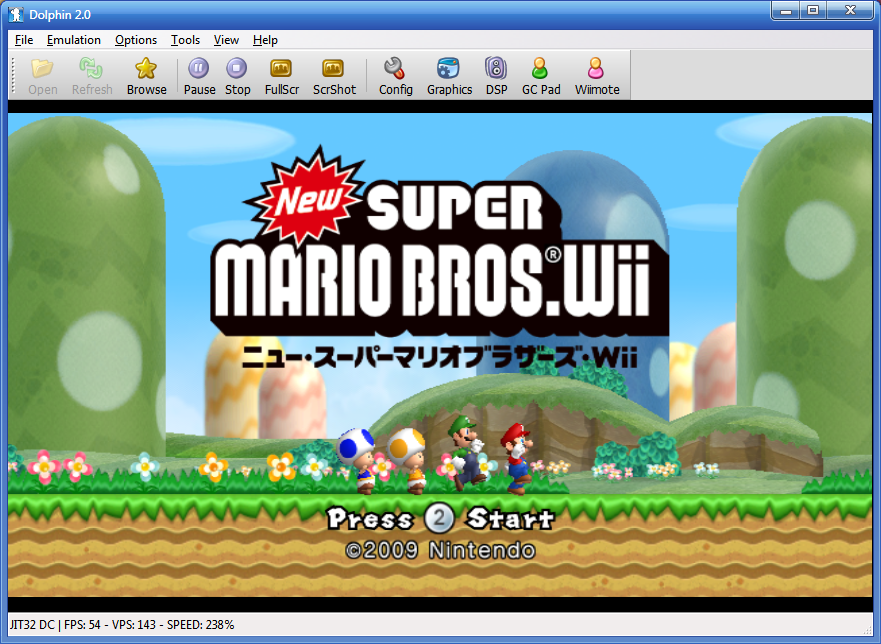
Task: Take a screenshot with ScrShot
Action: [x=334, y=76]
